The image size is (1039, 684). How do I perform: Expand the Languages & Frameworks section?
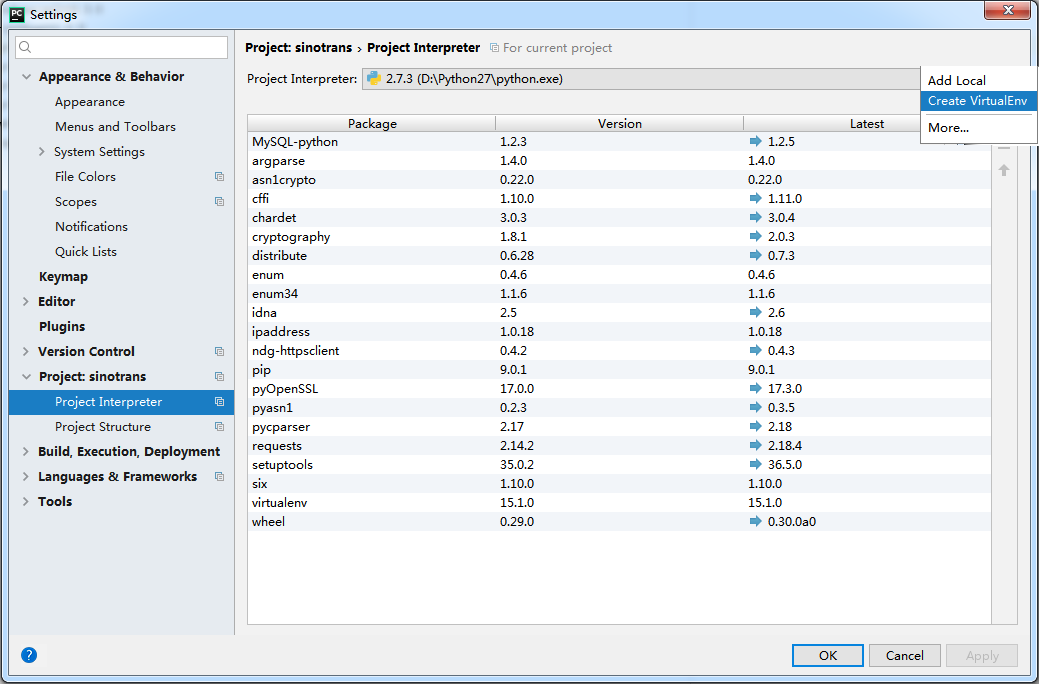26,477
